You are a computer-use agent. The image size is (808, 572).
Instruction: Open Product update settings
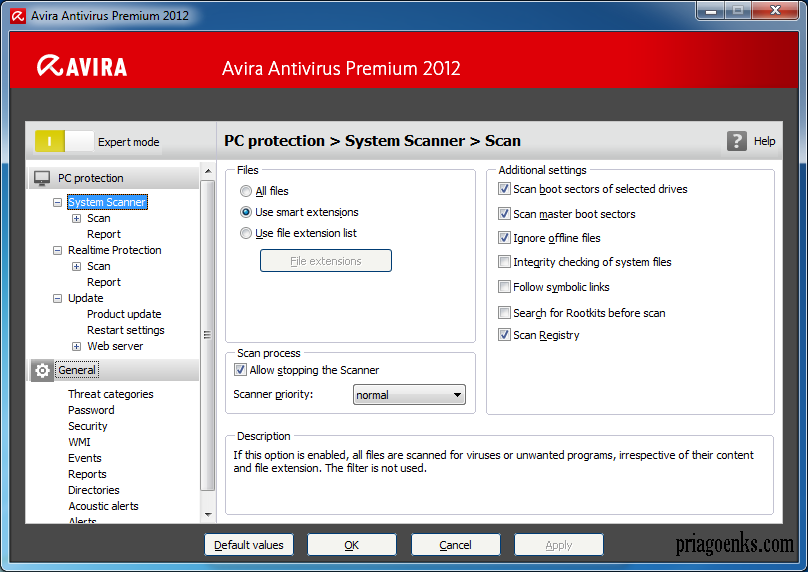click(124, 314)
